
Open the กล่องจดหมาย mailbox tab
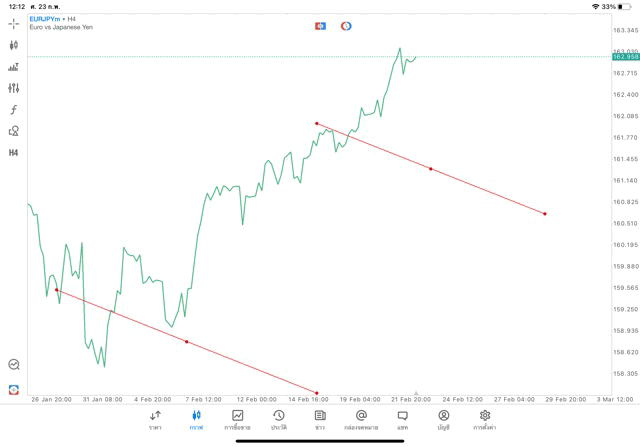(361, 420)
